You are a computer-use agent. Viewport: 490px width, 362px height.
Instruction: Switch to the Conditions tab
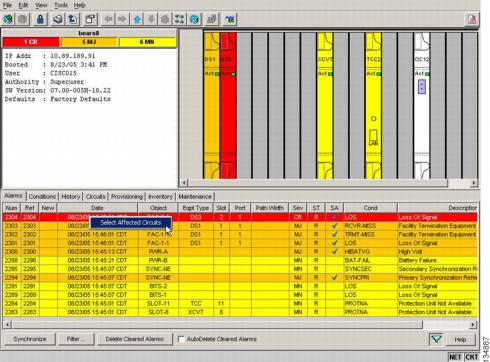point(42,197)
